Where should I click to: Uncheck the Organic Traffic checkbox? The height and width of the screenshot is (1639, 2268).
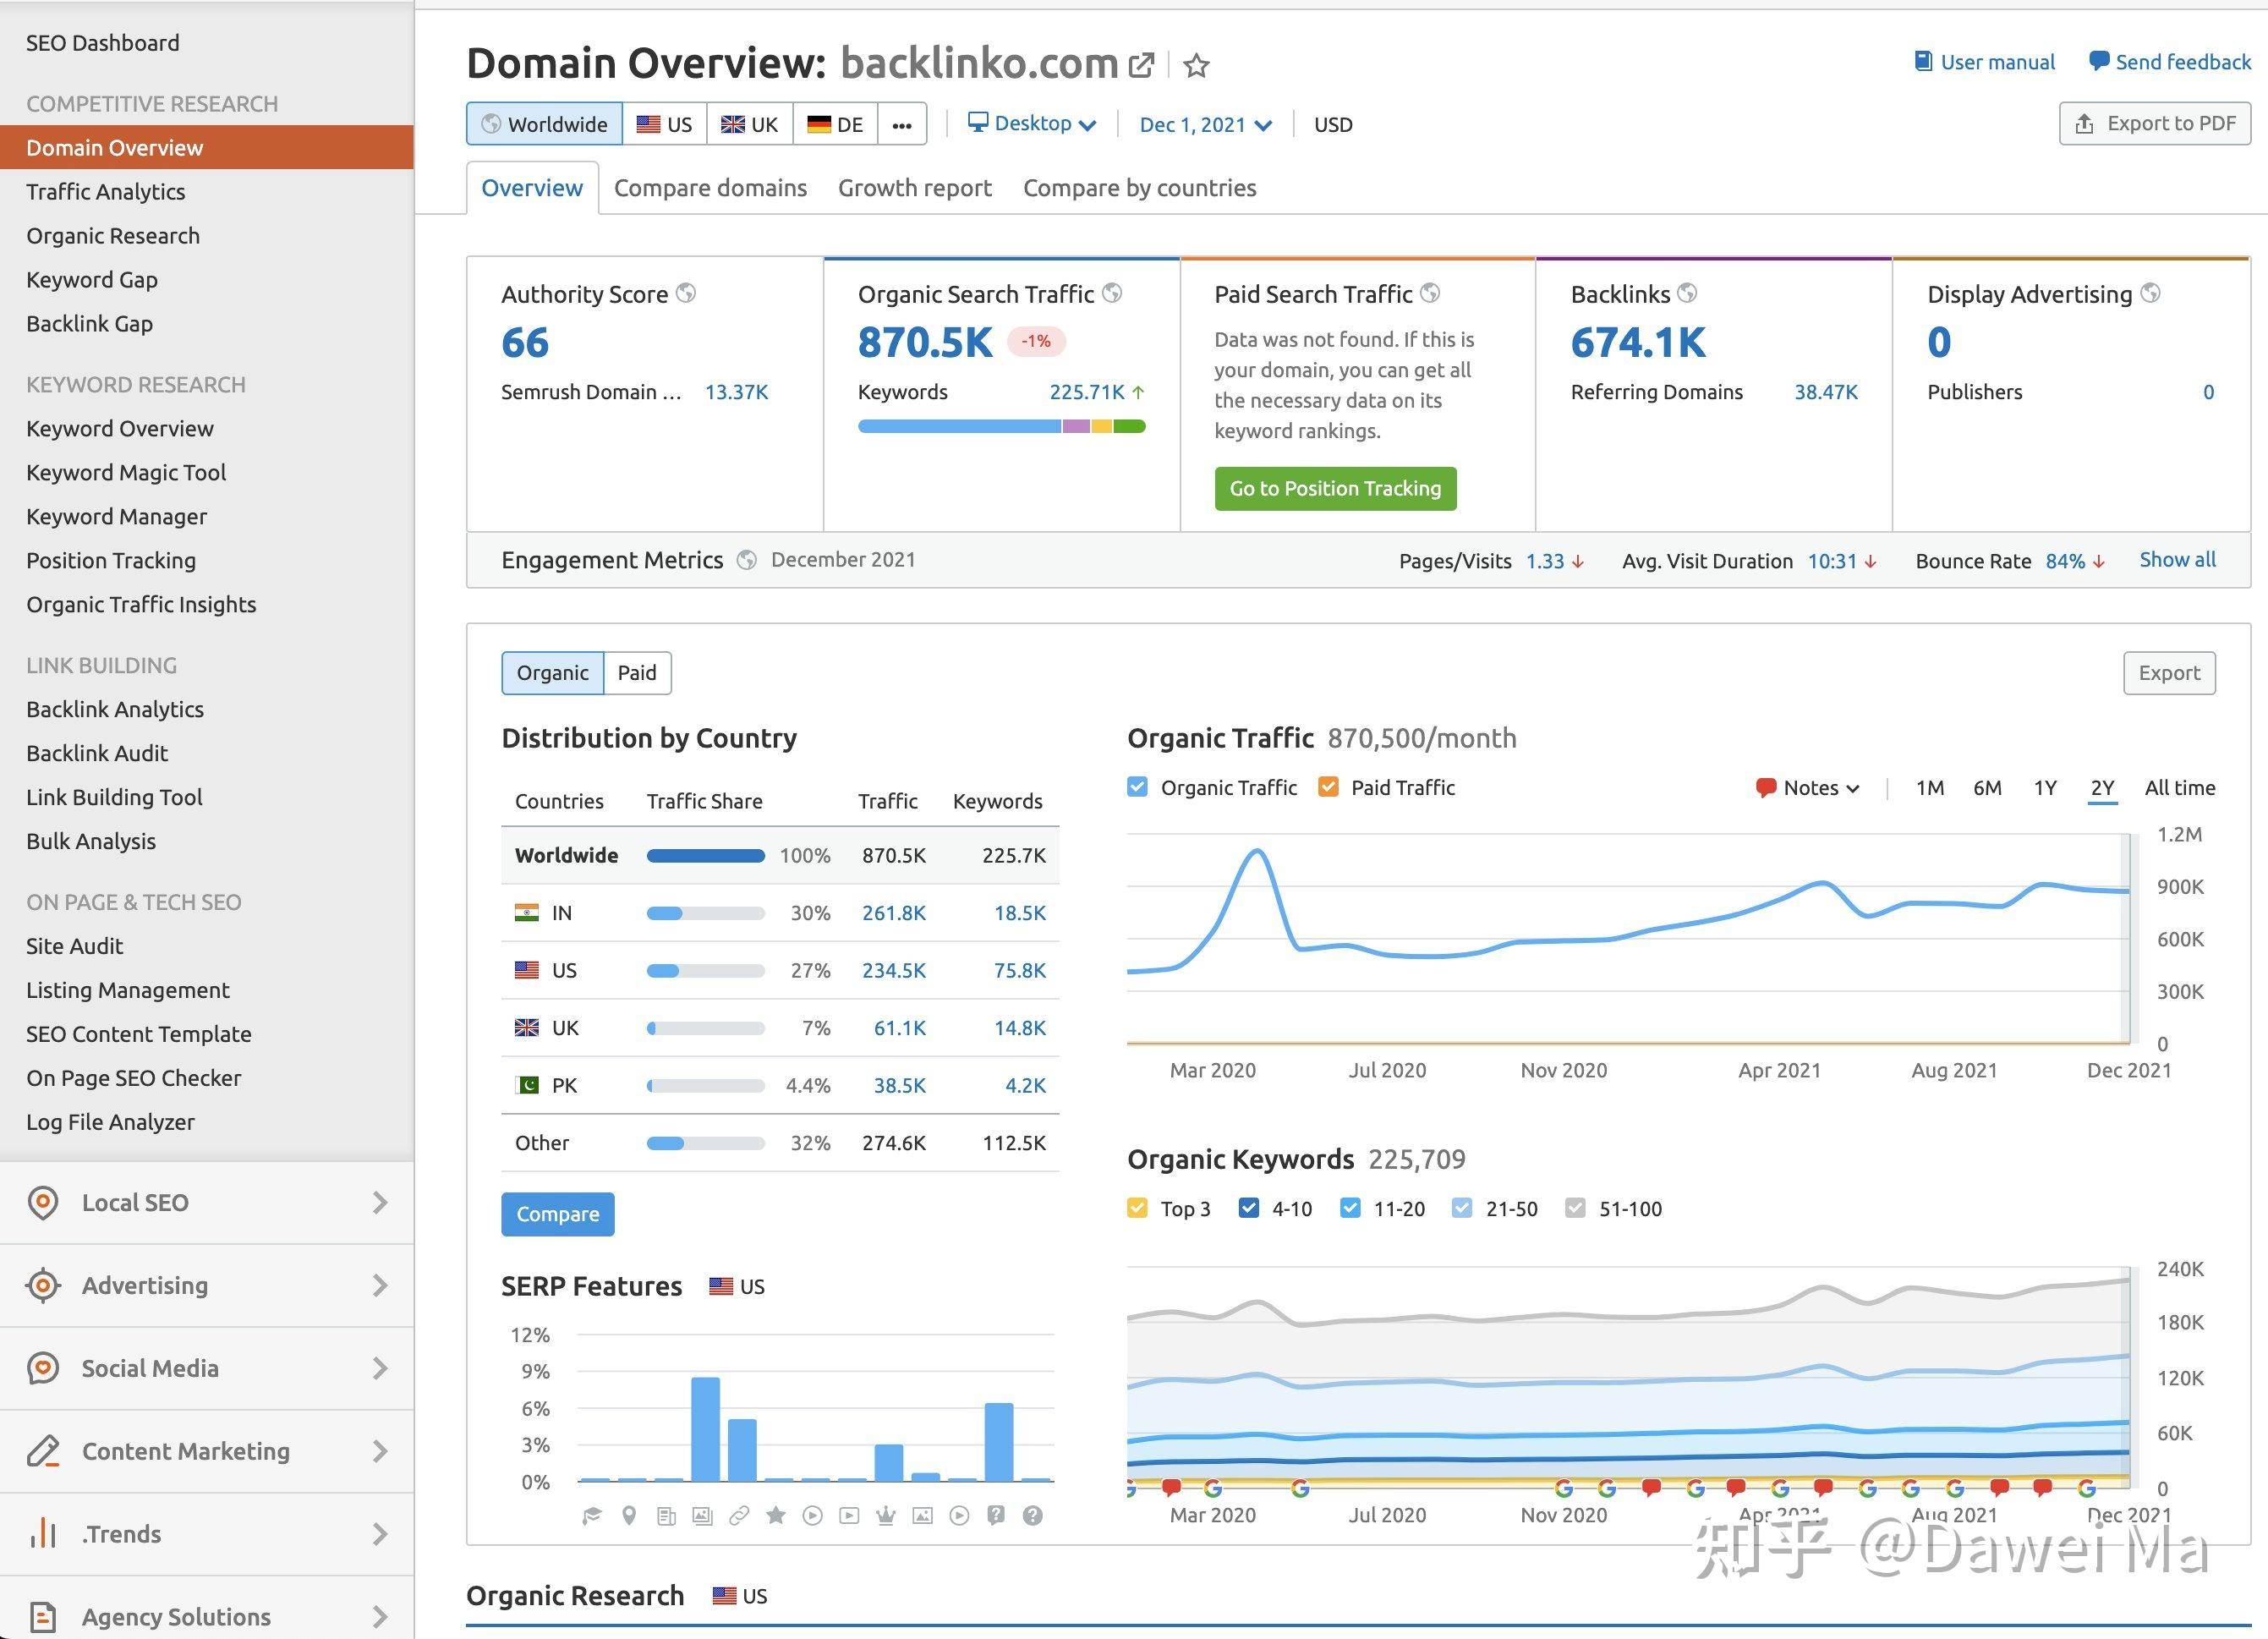[1137, 787]
